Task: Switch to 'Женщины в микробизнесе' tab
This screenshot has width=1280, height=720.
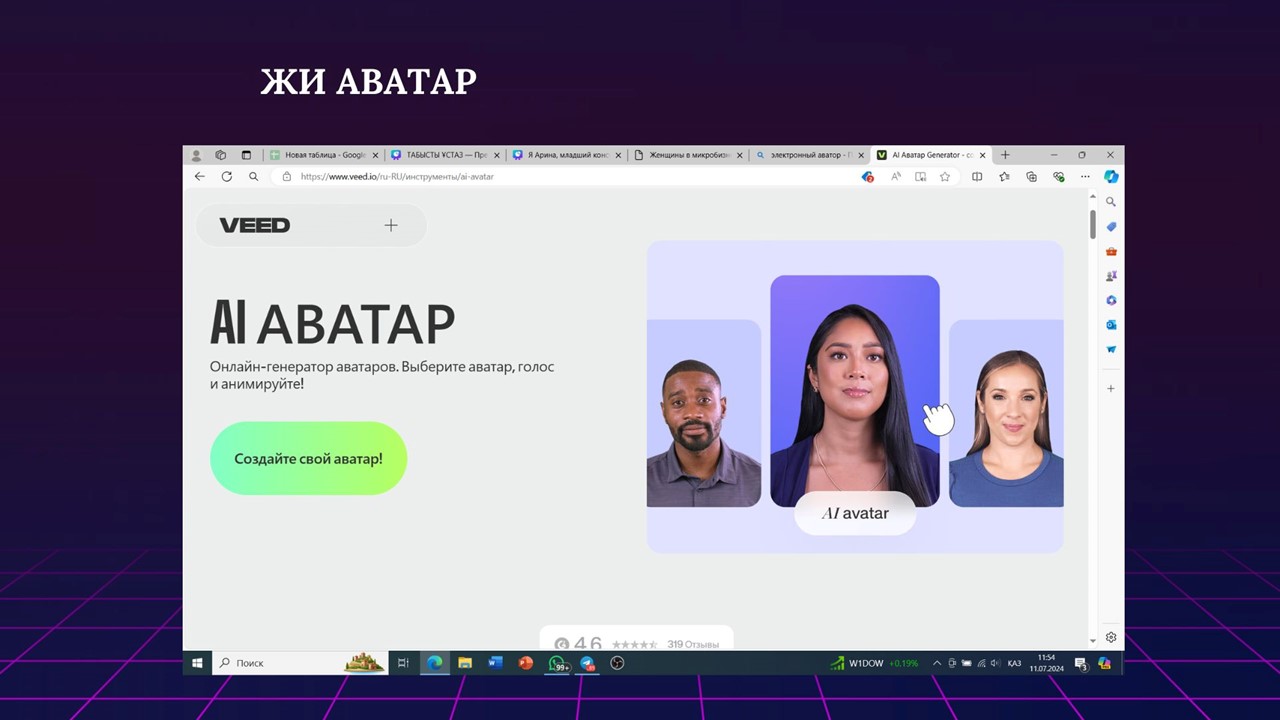Action: (x=688, y=155)
